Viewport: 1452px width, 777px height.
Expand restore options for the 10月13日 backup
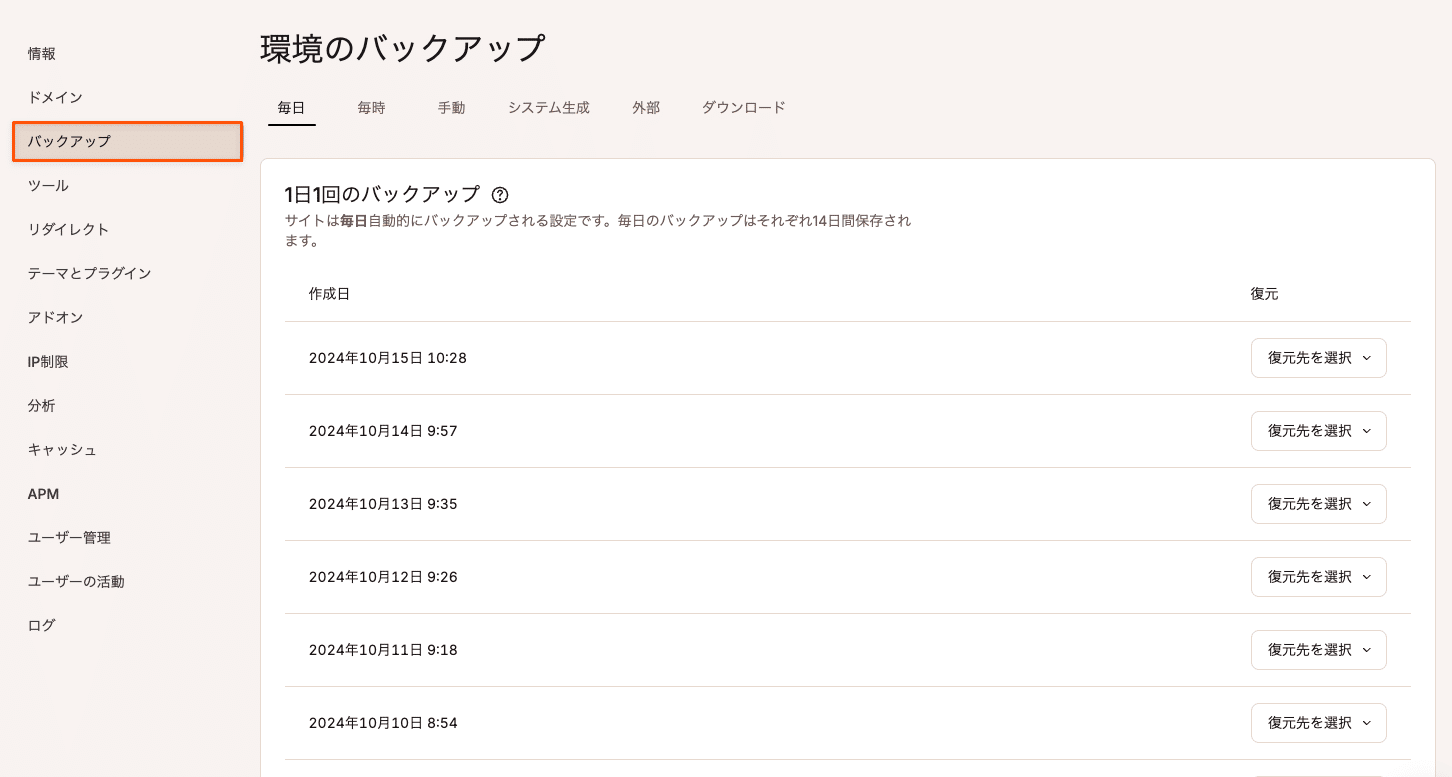(x=1318, y=503)
